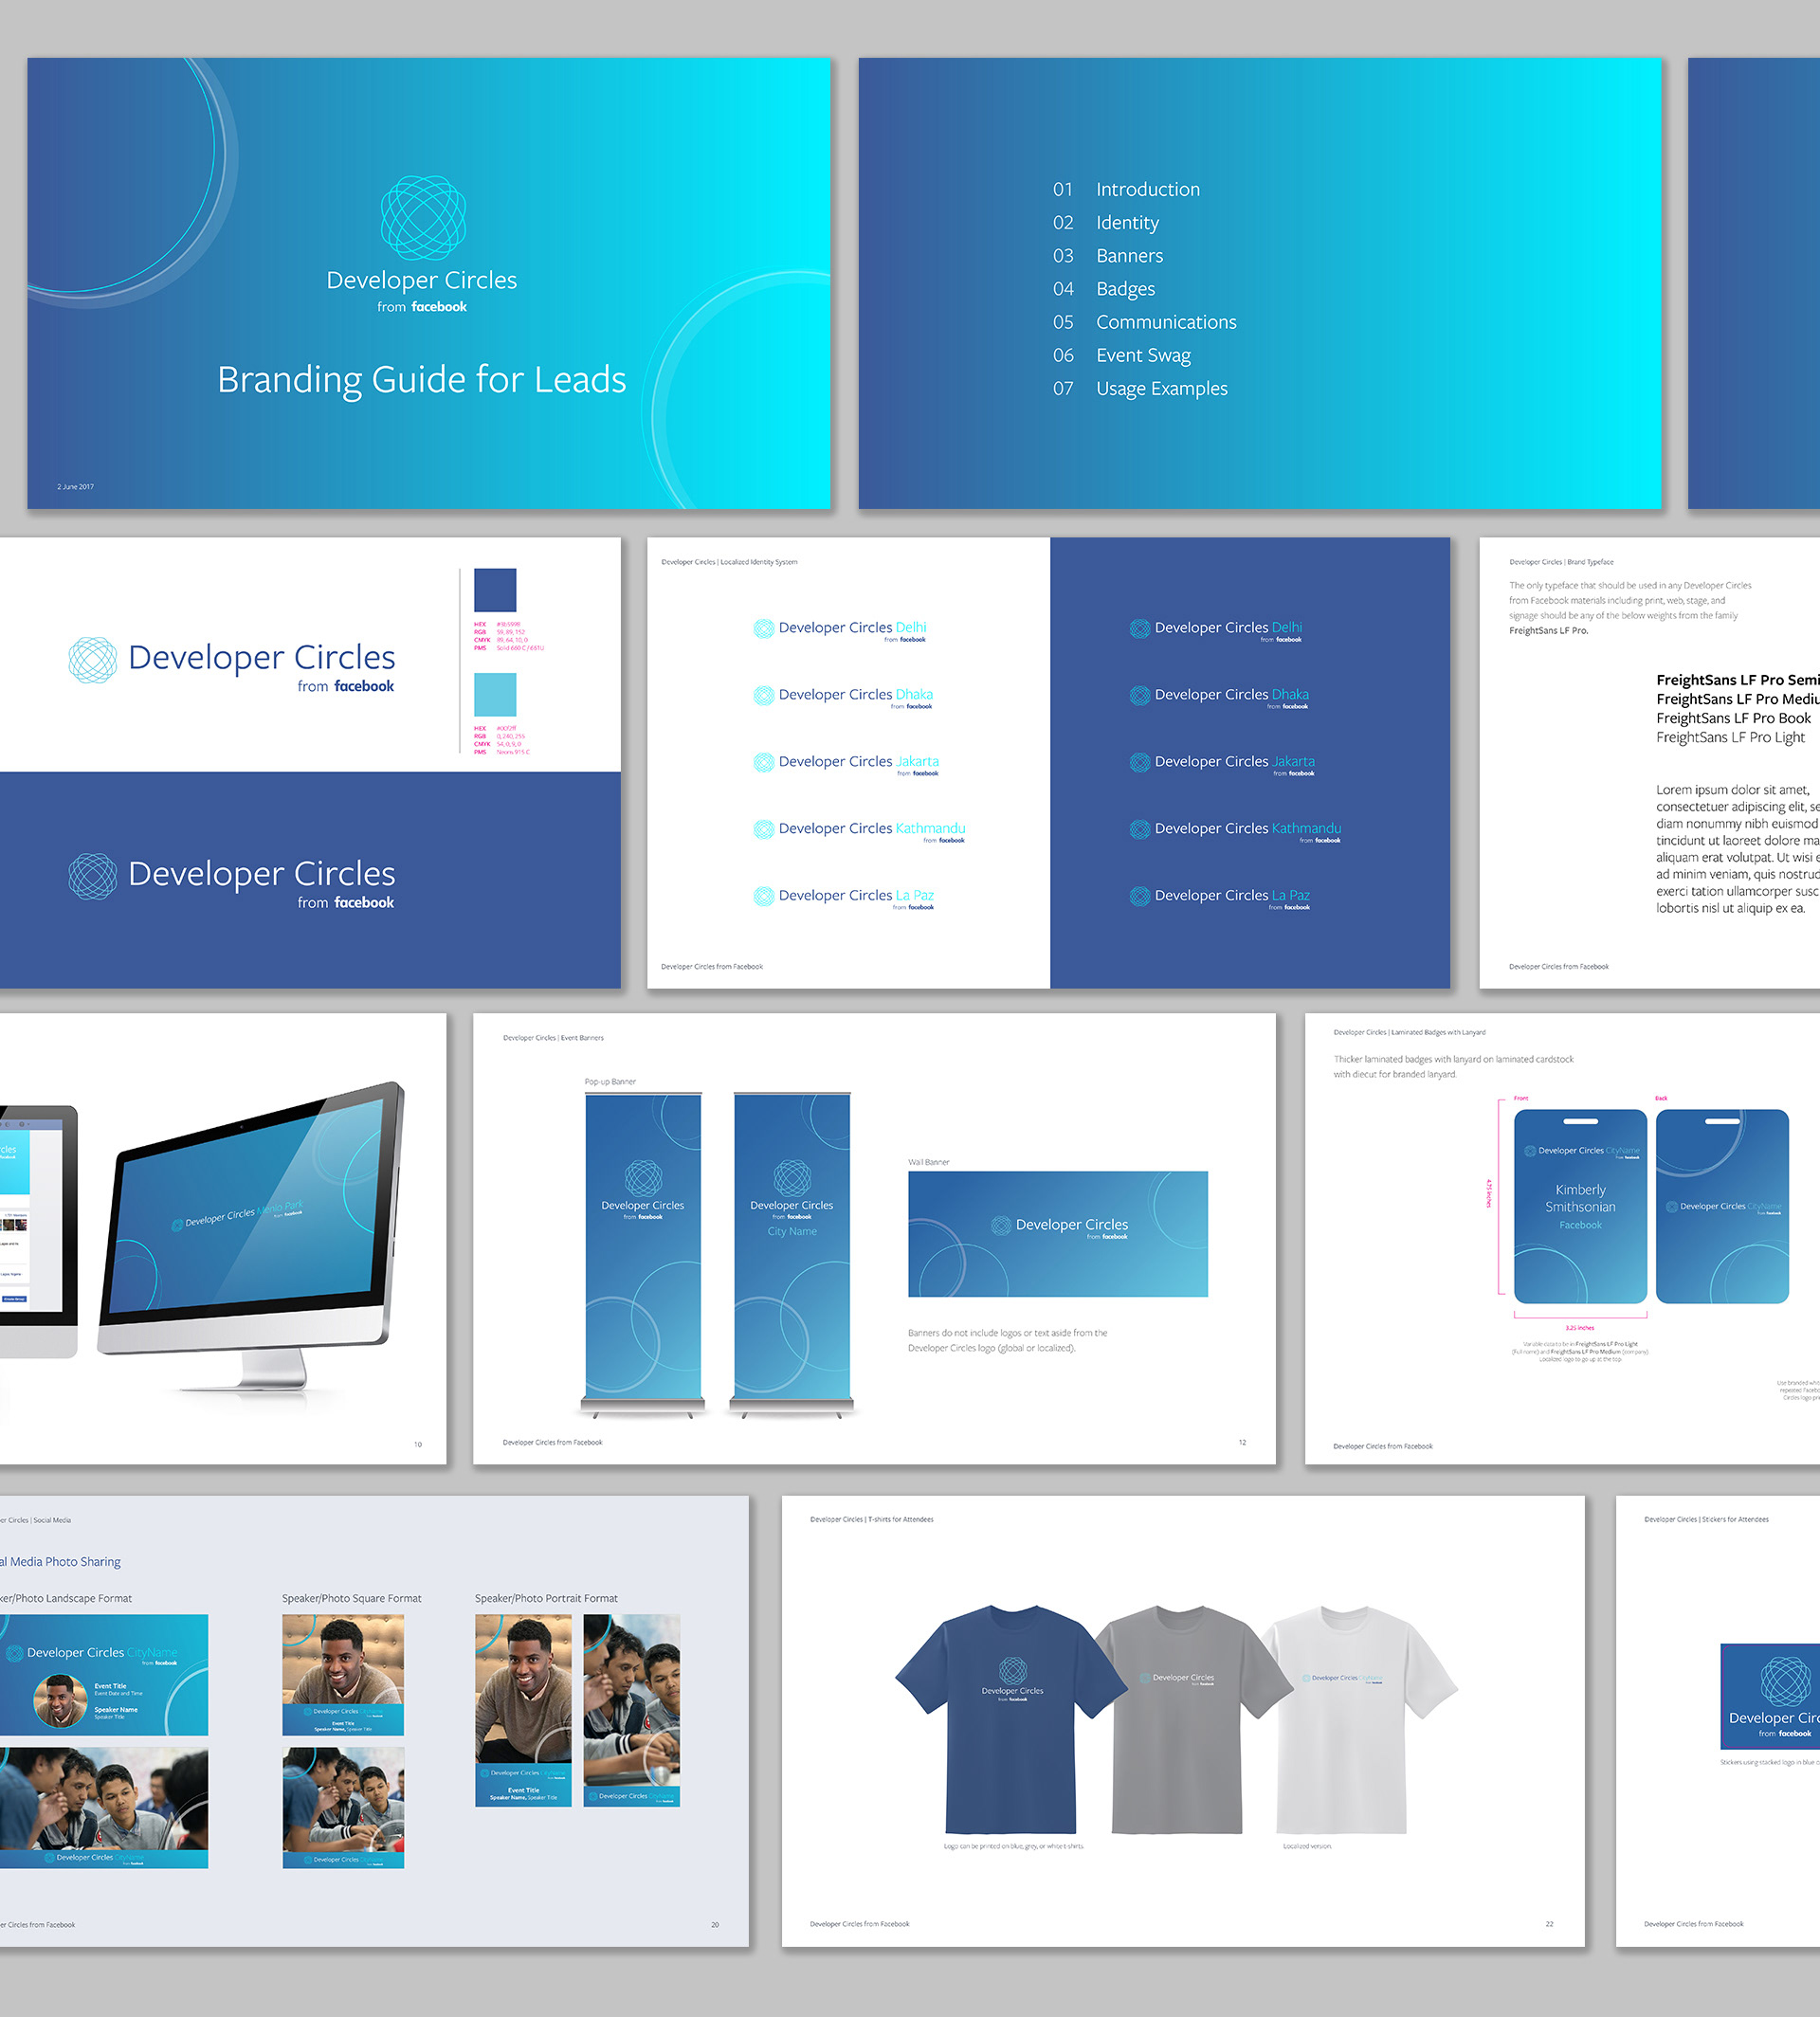
Task: Click the circle logo icon on the large blue-background logo
Action: [93, 877]
